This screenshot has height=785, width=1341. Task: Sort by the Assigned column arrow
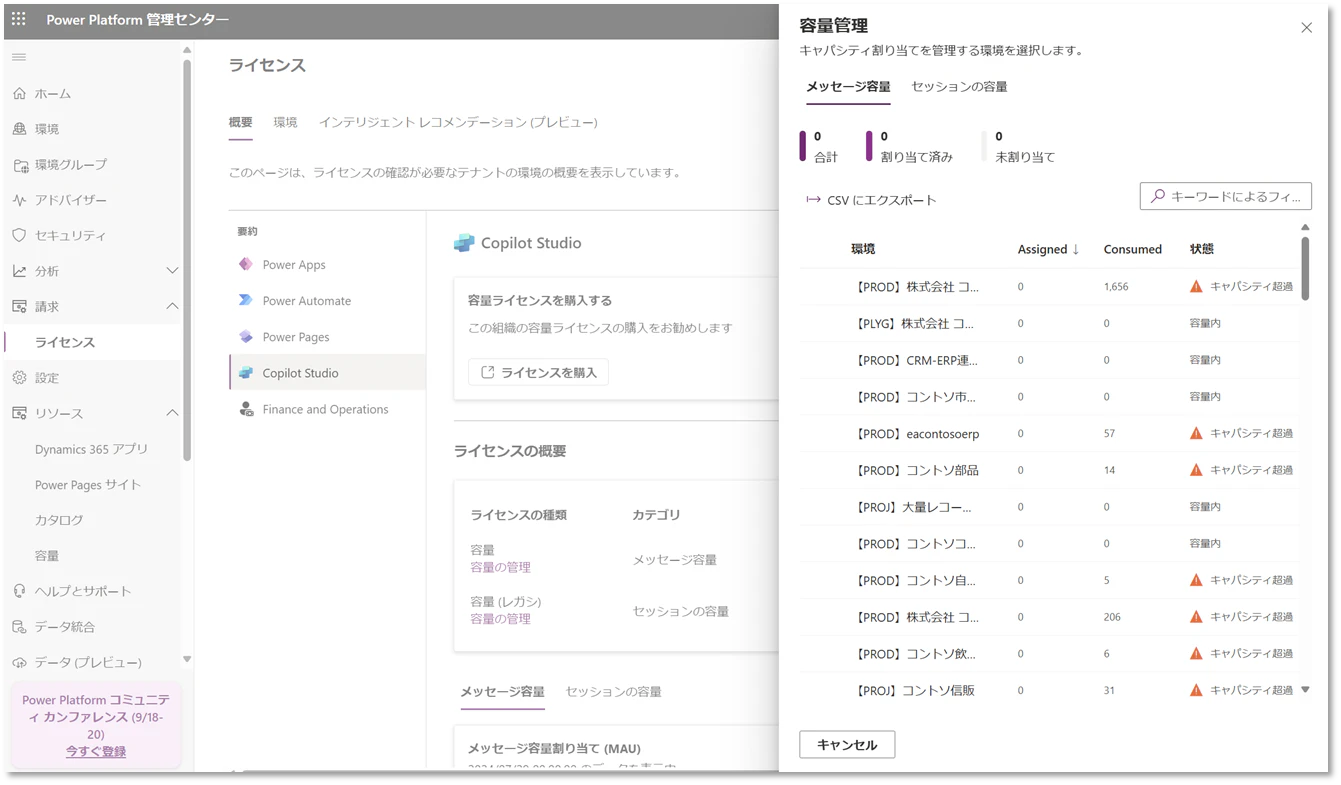click(1075, 249)
